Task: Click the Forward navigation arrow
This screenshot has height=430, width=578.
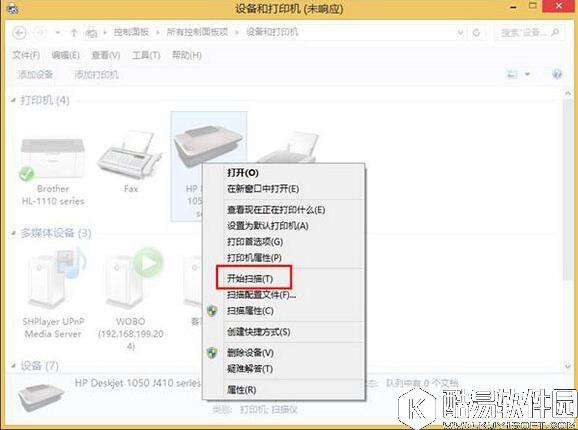Action: (40, 33)
